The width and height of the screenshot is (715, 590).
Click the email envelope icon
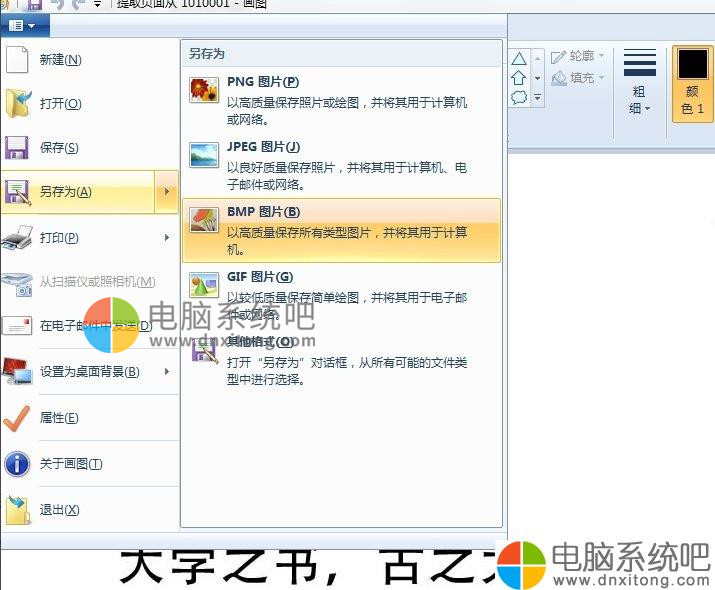(17, 326)
